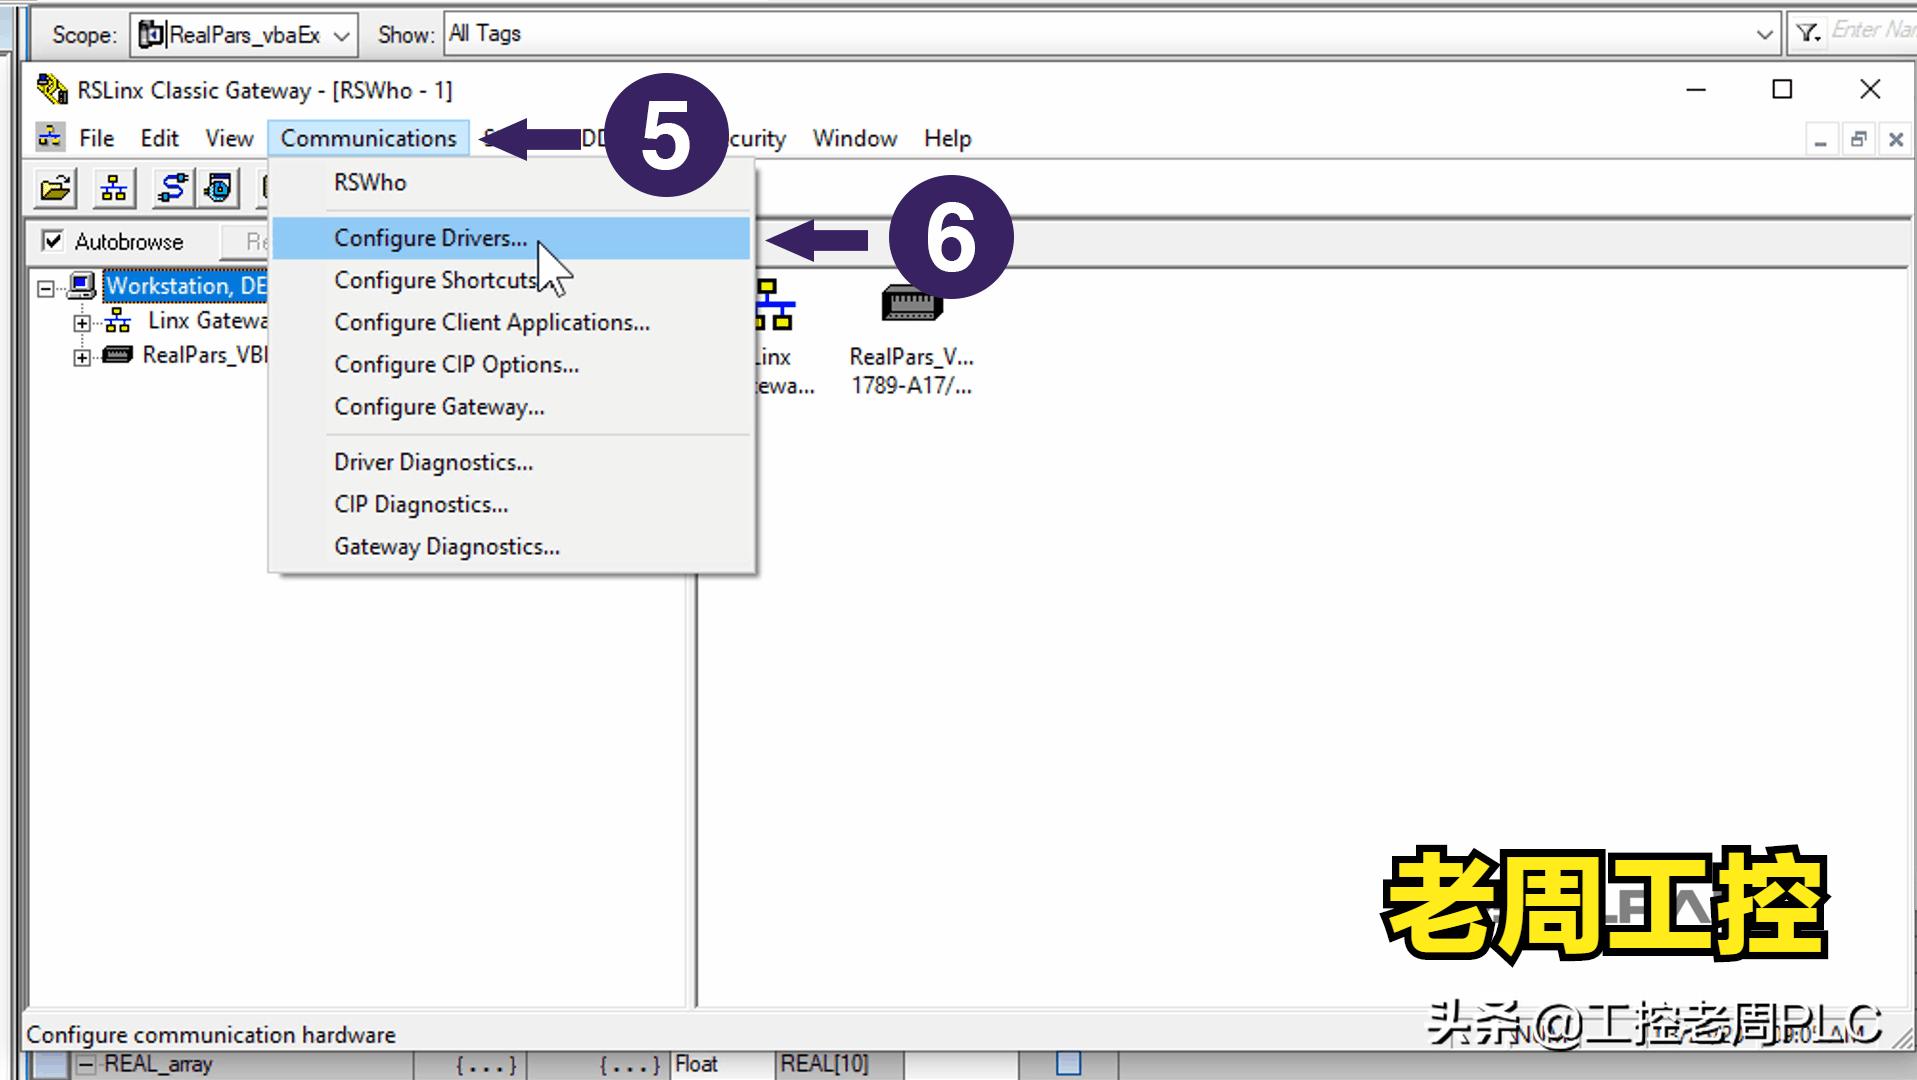Select the RealPars_VBI tree item
The image size is (1917, 1080).
tap(204, 355)
